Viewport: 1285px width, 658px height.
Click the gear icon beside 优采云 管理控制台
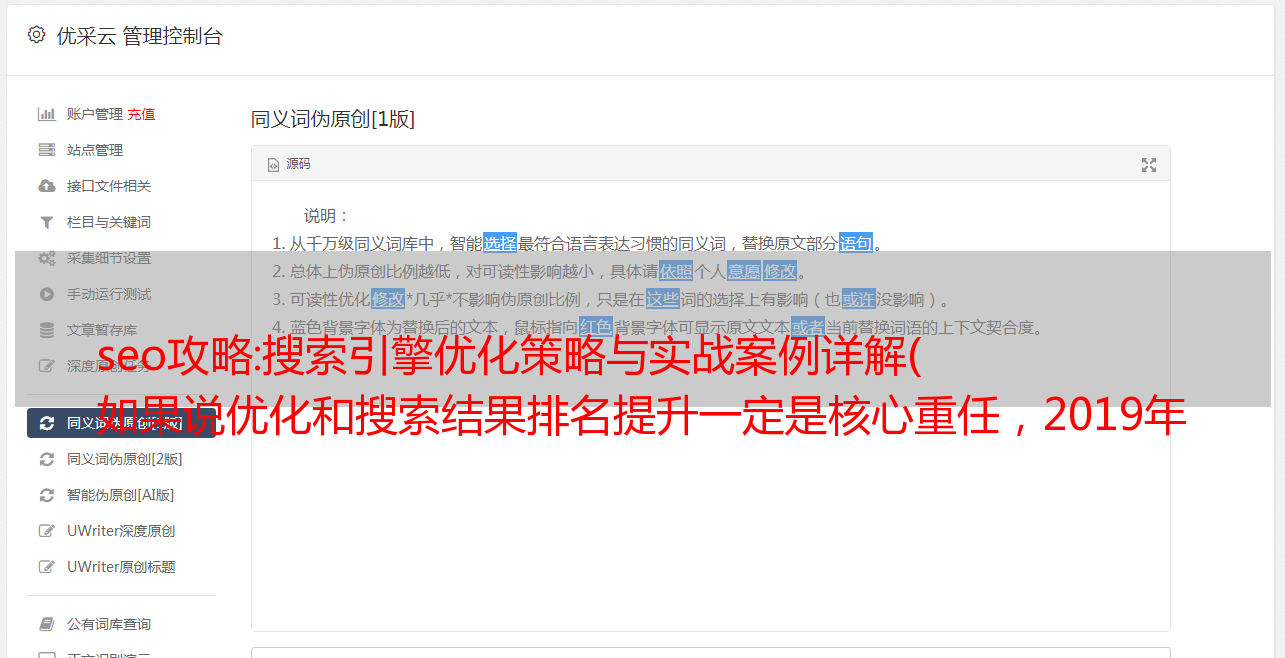point(37,35)
